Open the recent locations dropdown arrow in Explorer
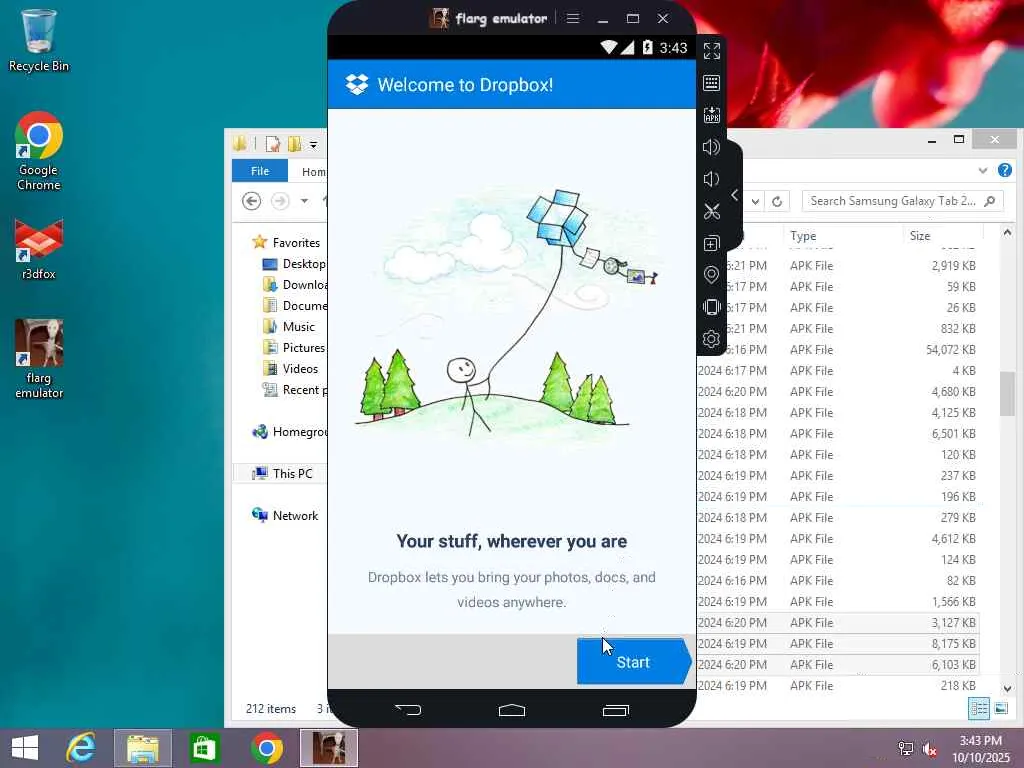The height and width of the screenshot is (768, 1024). (x=304, y=200)
